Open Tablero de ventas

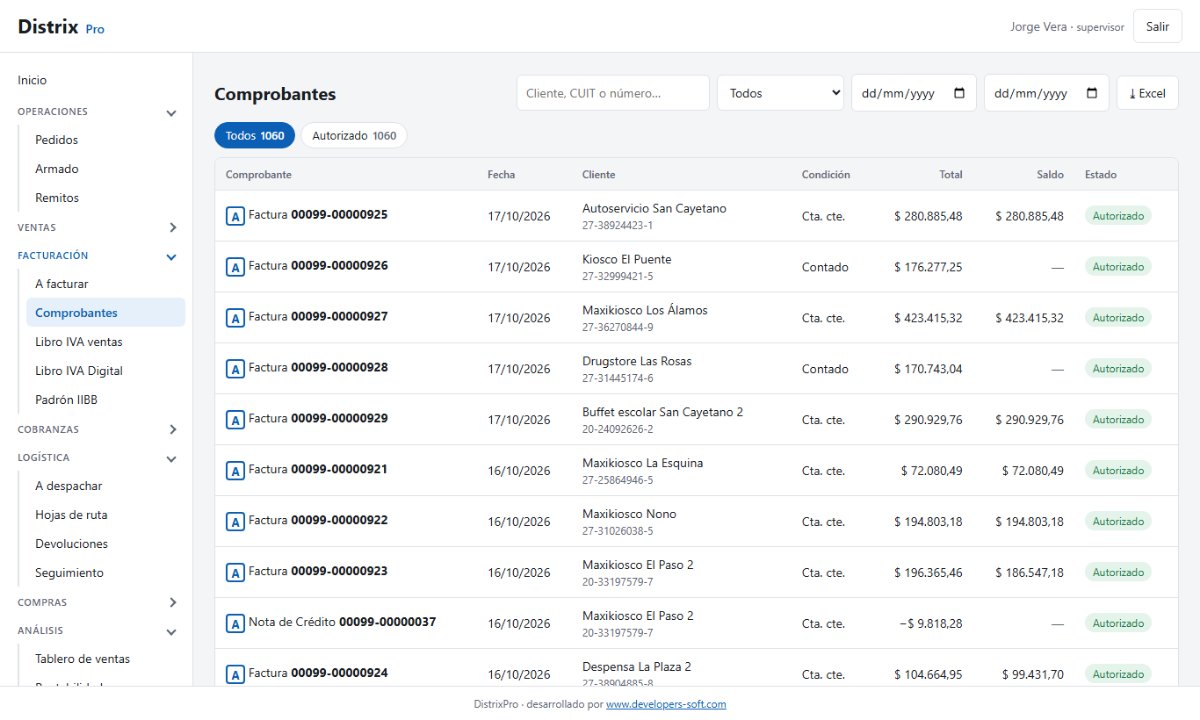tap(106, 659)
